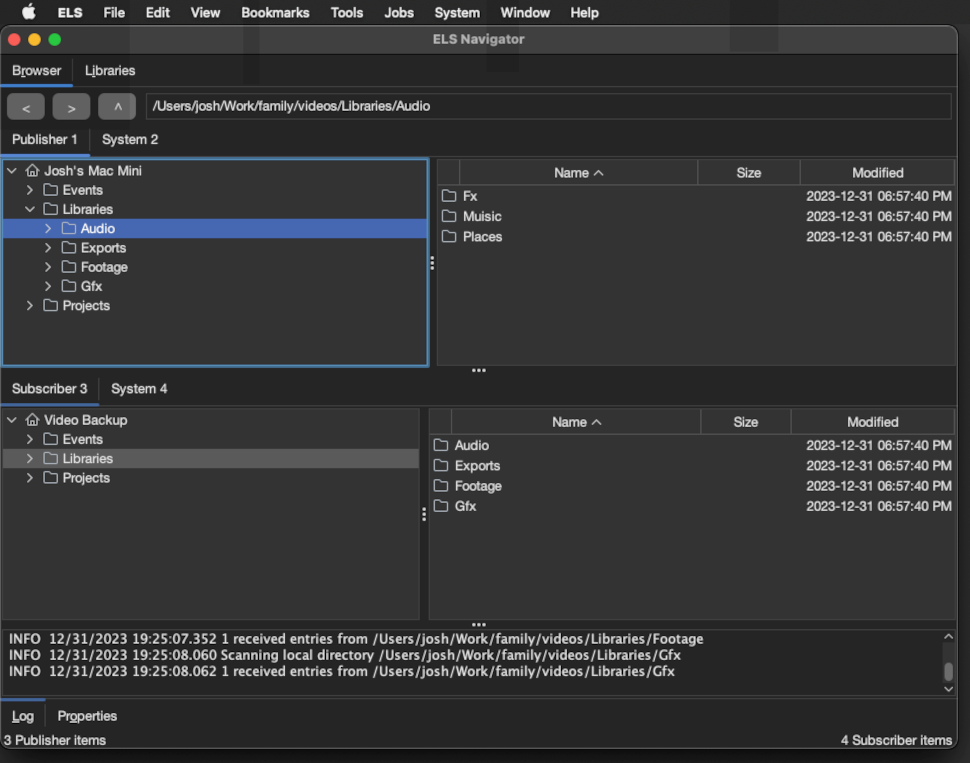Viewport: 970px width, 763px height.
Task: Sort publisher list by Modified column
Action: (877, 173)
